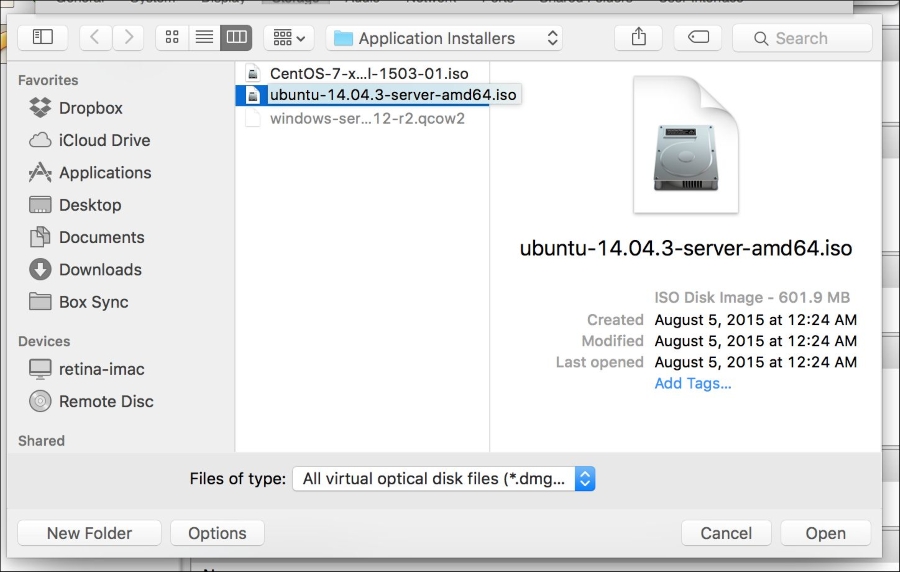Toggle the sidebar visibility button

[x=42, y=38]
